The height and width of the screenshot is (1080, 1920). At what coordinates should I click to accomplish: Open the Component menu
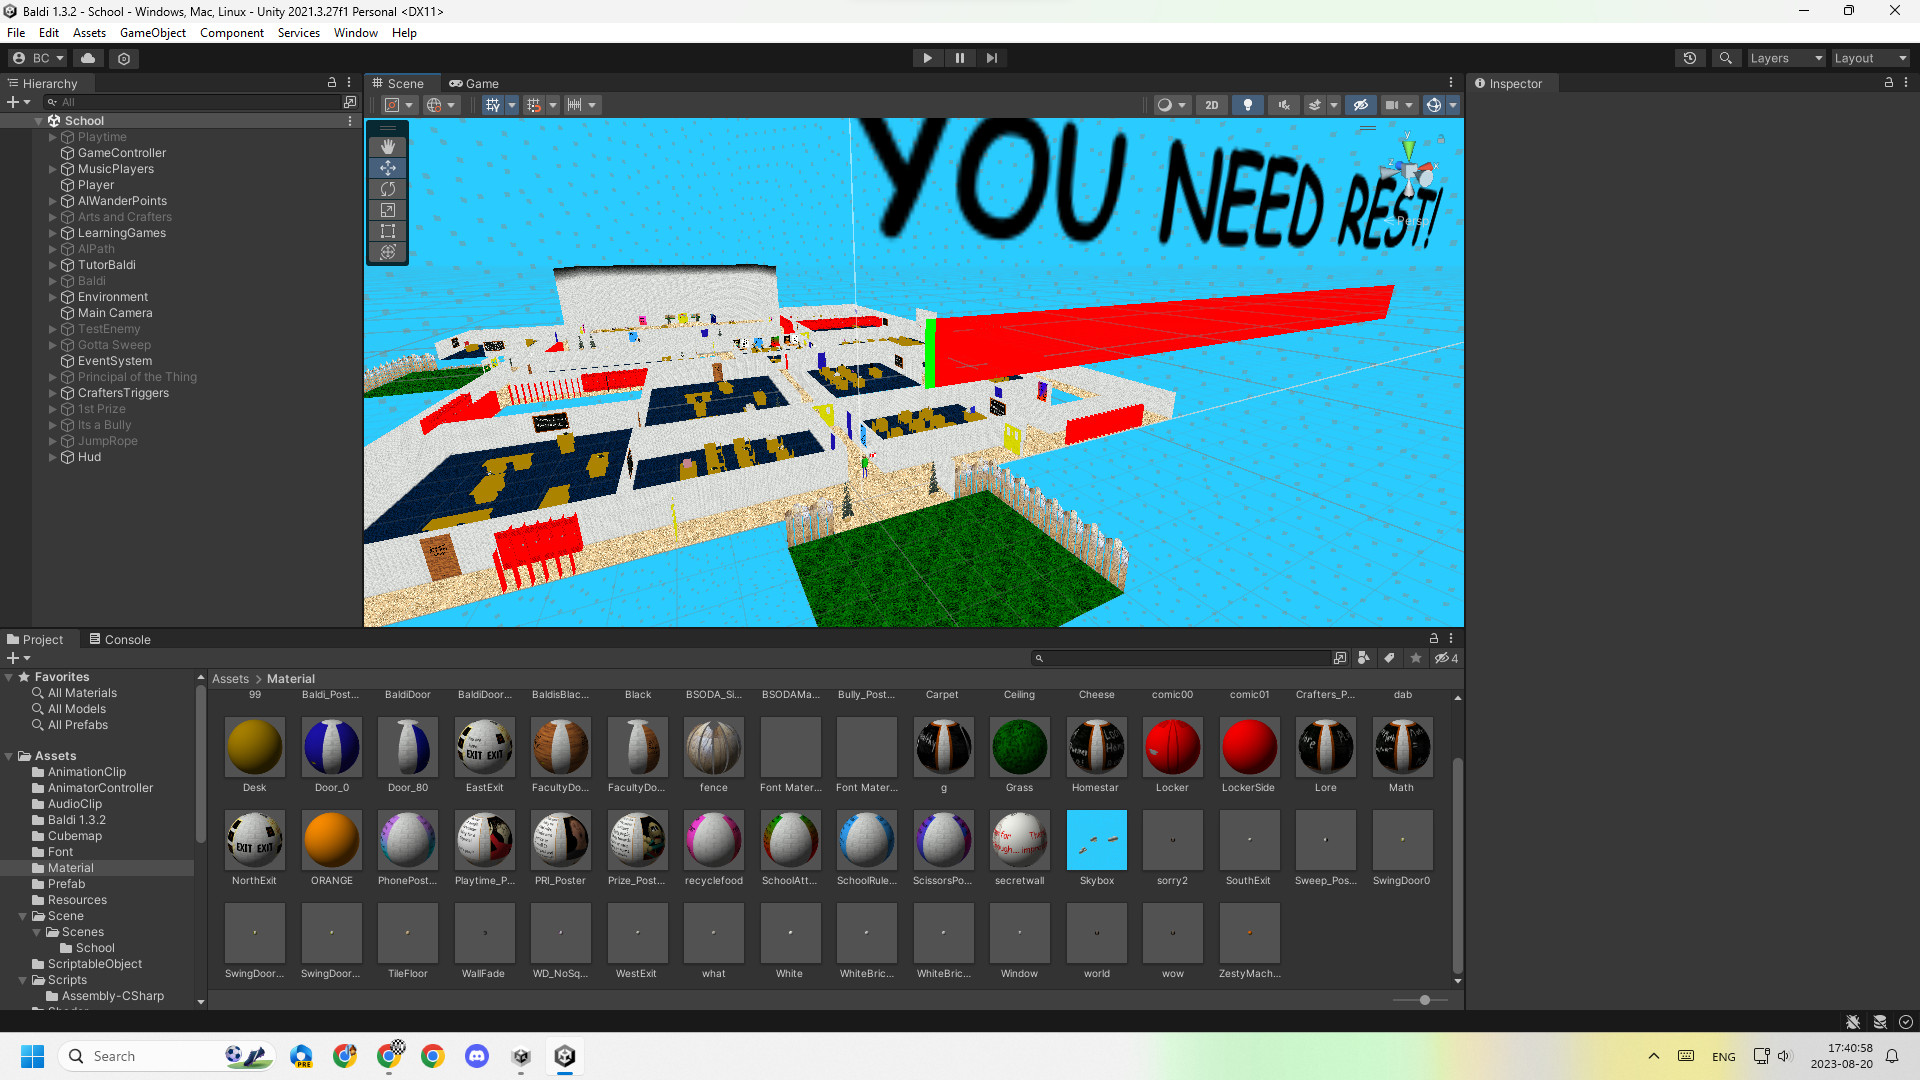pos(232,33)
